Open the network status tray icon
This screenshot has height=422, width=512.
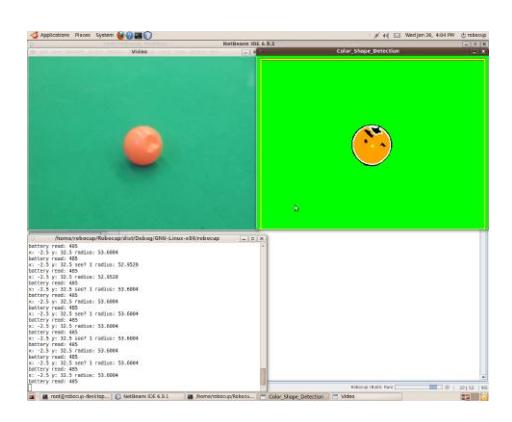377,35
